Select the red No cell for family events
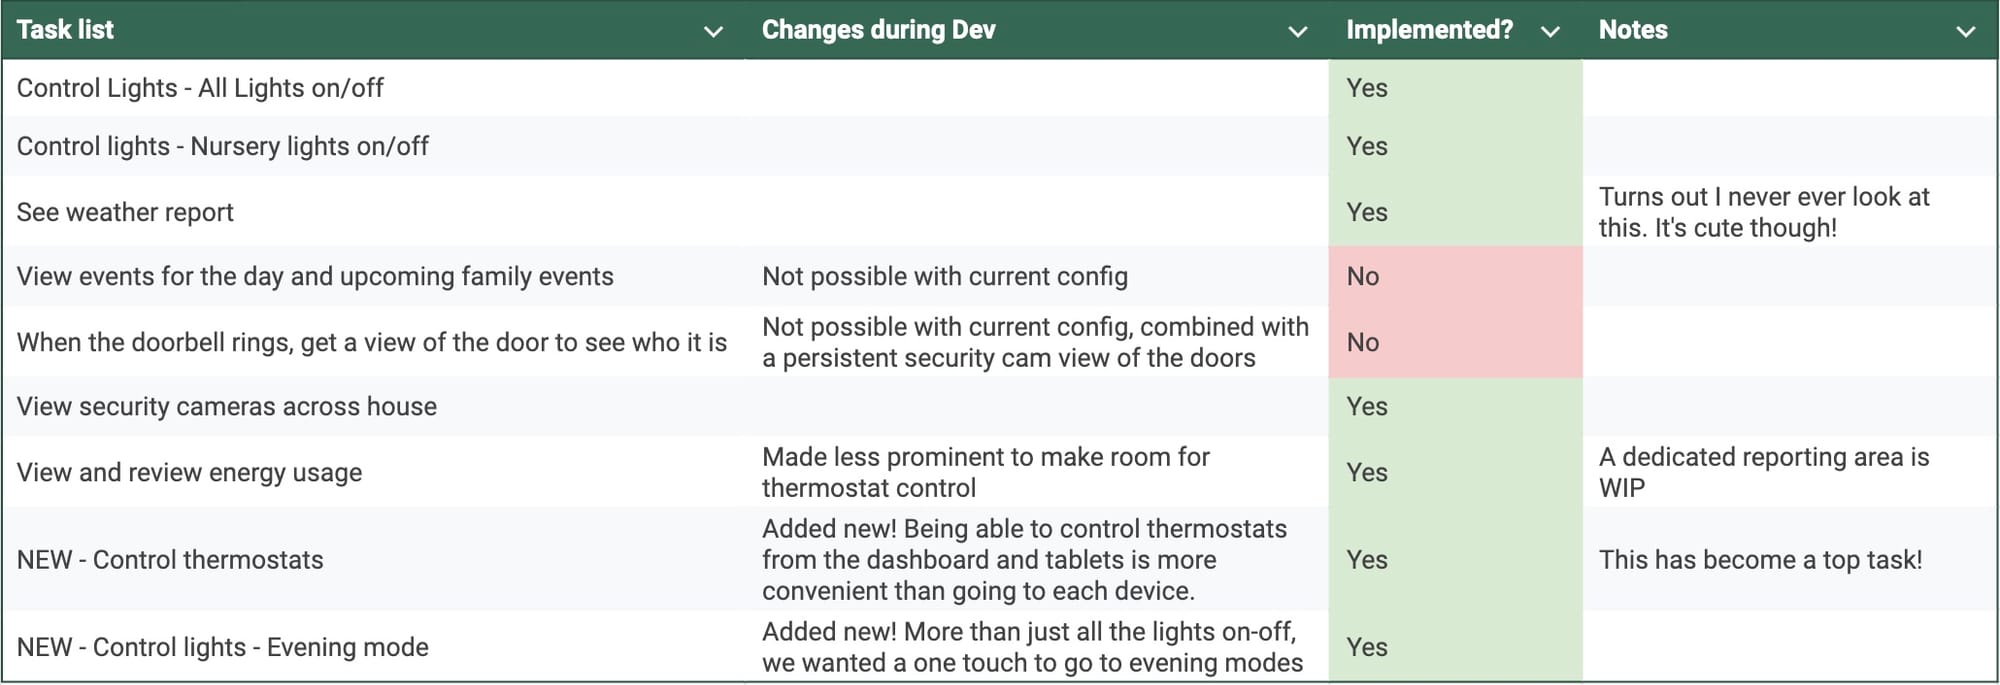The height and width of the screenshot is (685, 2000). pos(1455,277)
